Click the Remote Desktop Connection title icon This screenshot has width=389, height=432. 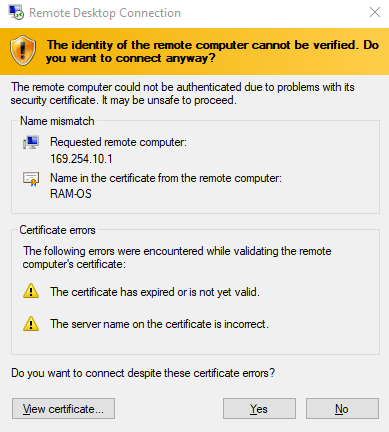coord(16,13)
